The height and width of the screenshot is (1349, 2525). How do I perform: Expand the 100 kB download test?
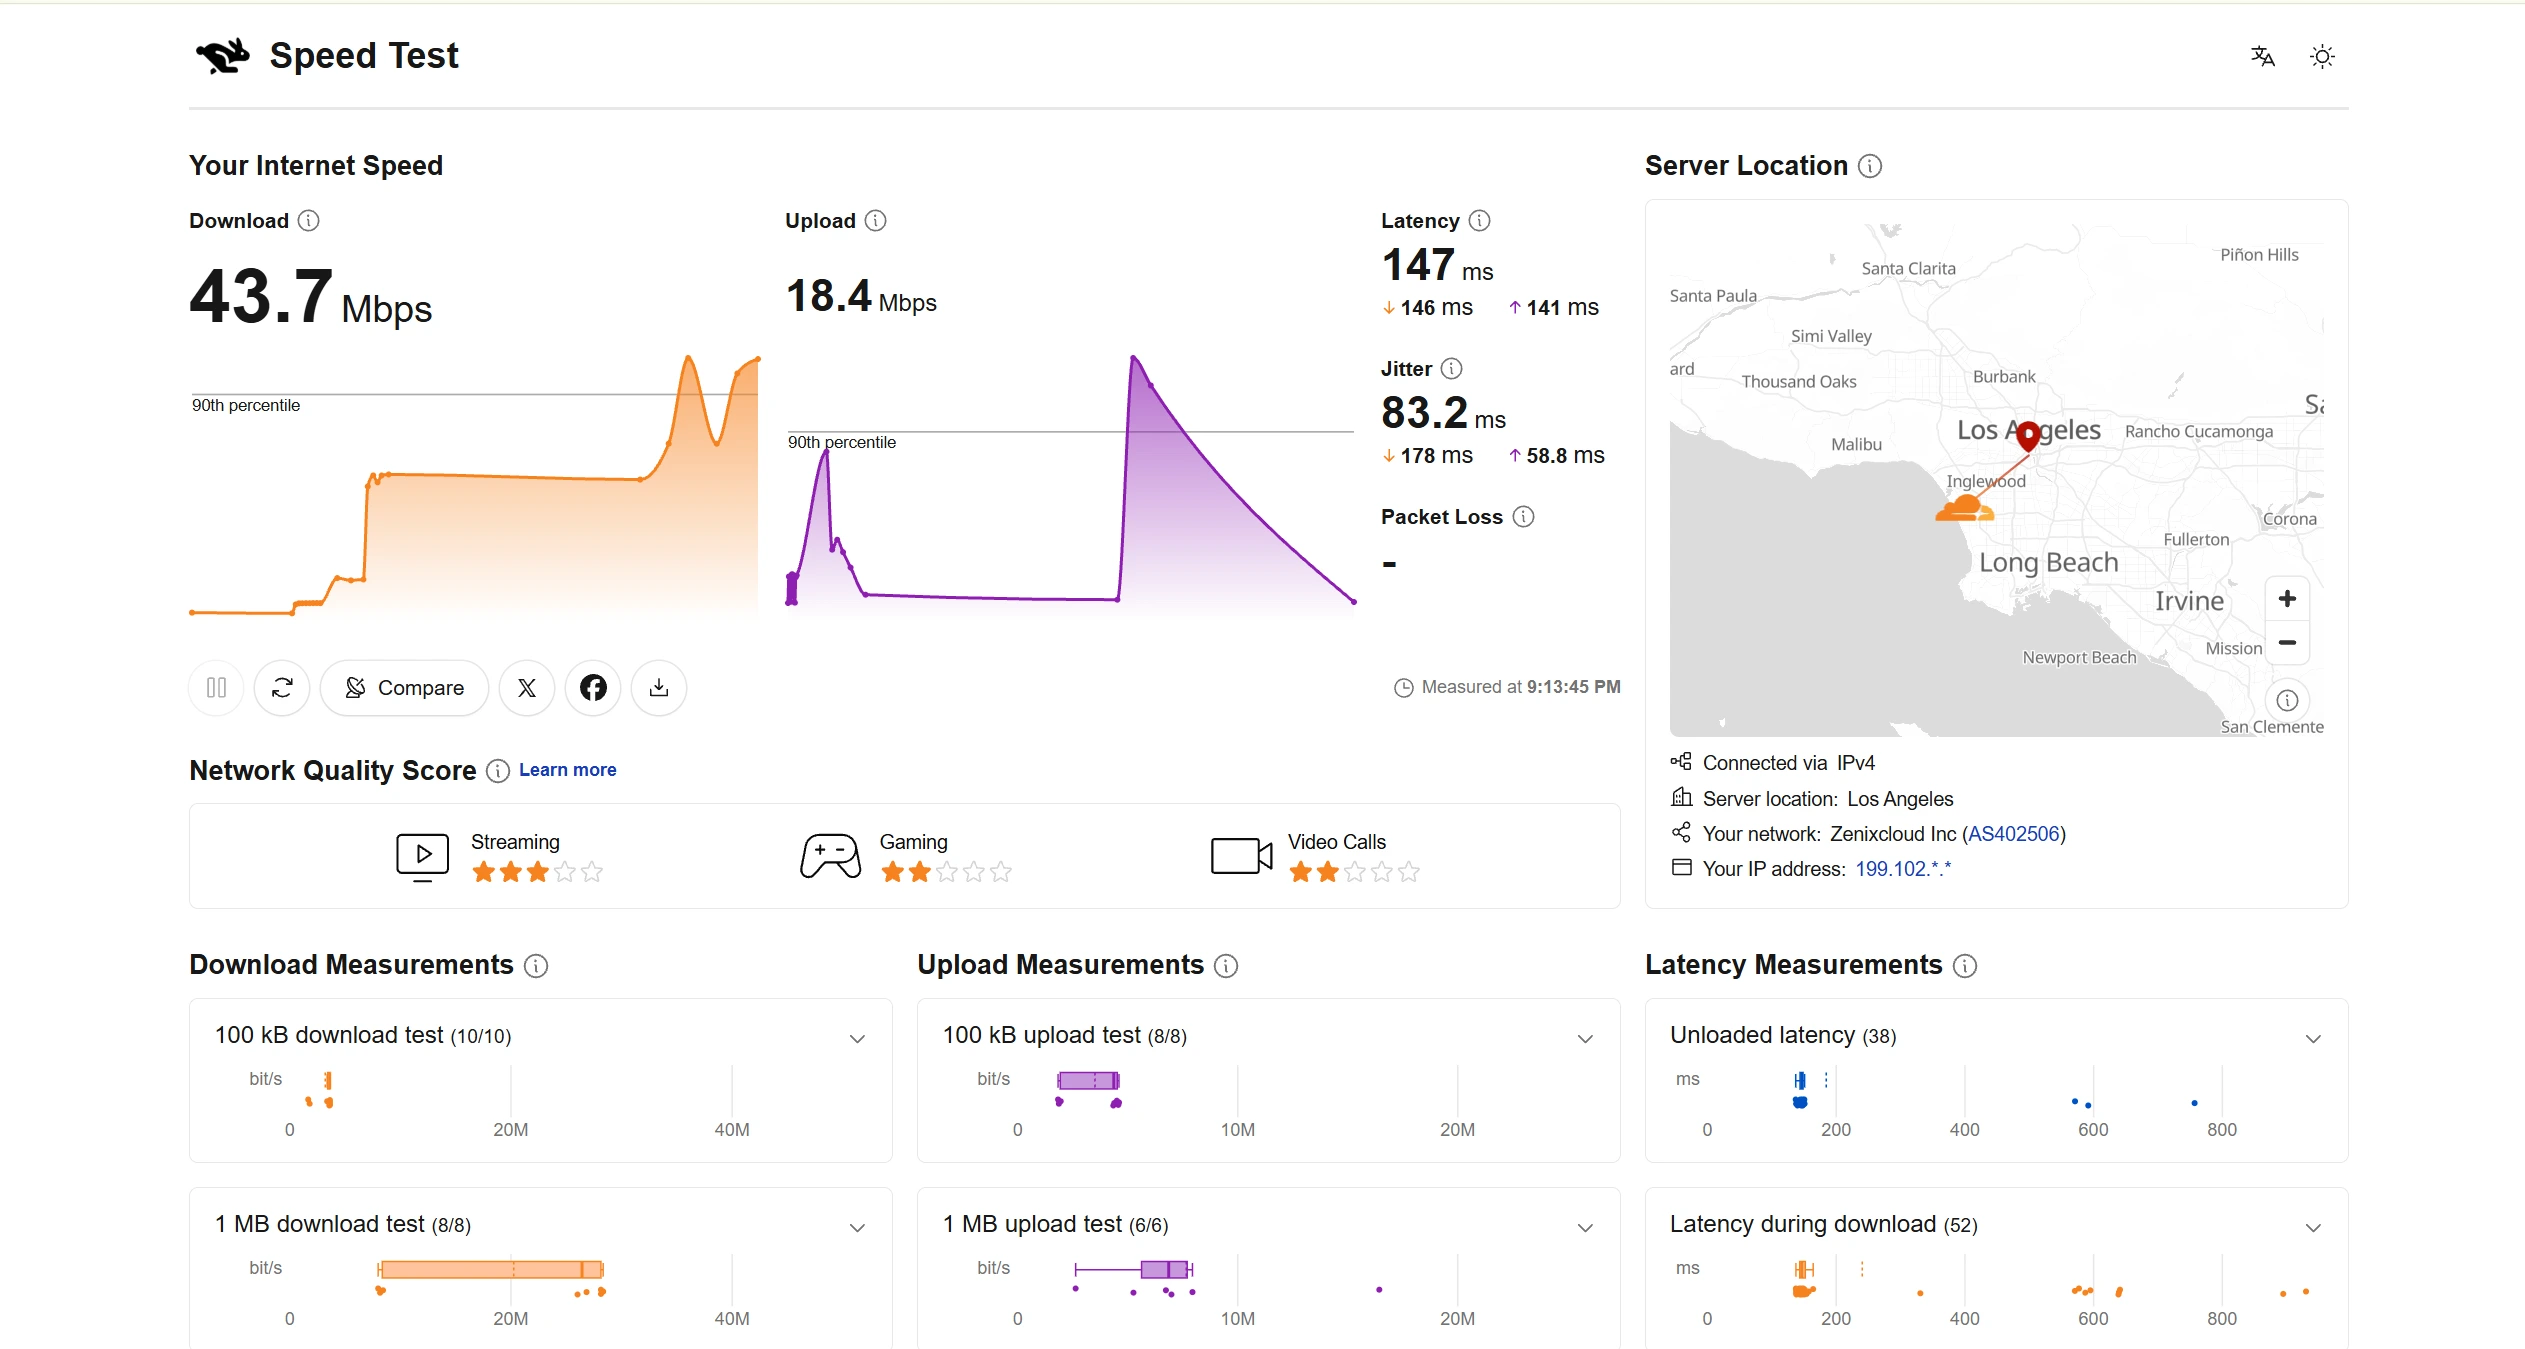click(857, 1039)
